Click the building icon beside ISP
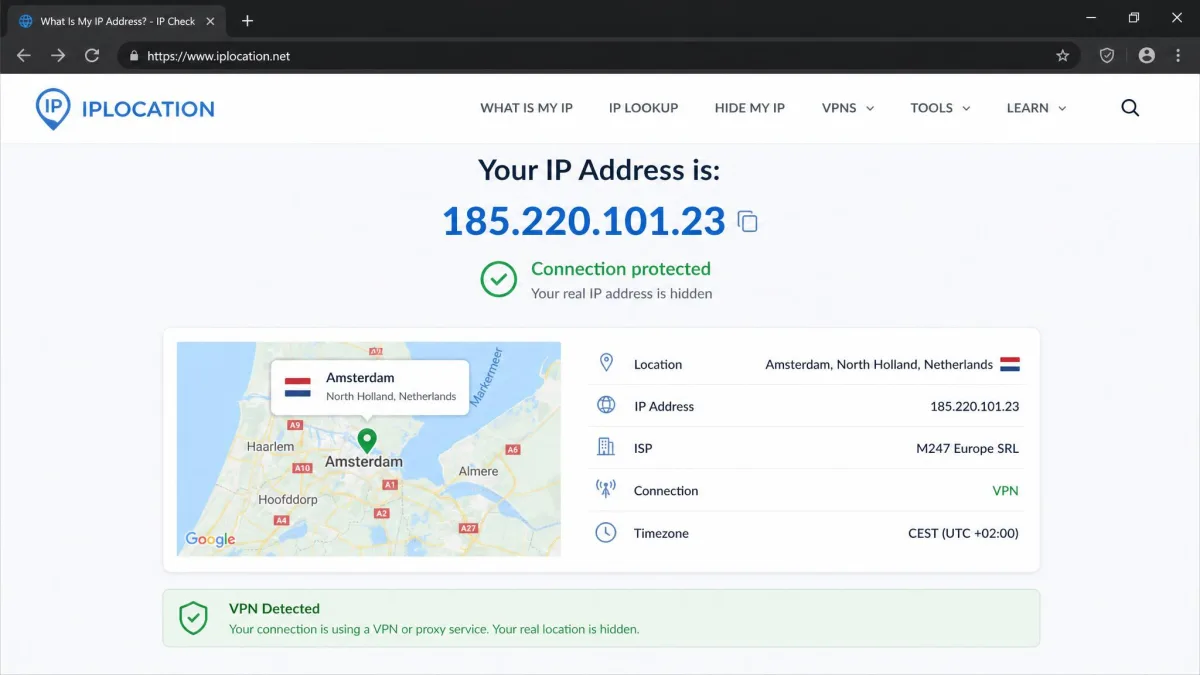This screenshot has height=675, width=1200. click(606, 447)
